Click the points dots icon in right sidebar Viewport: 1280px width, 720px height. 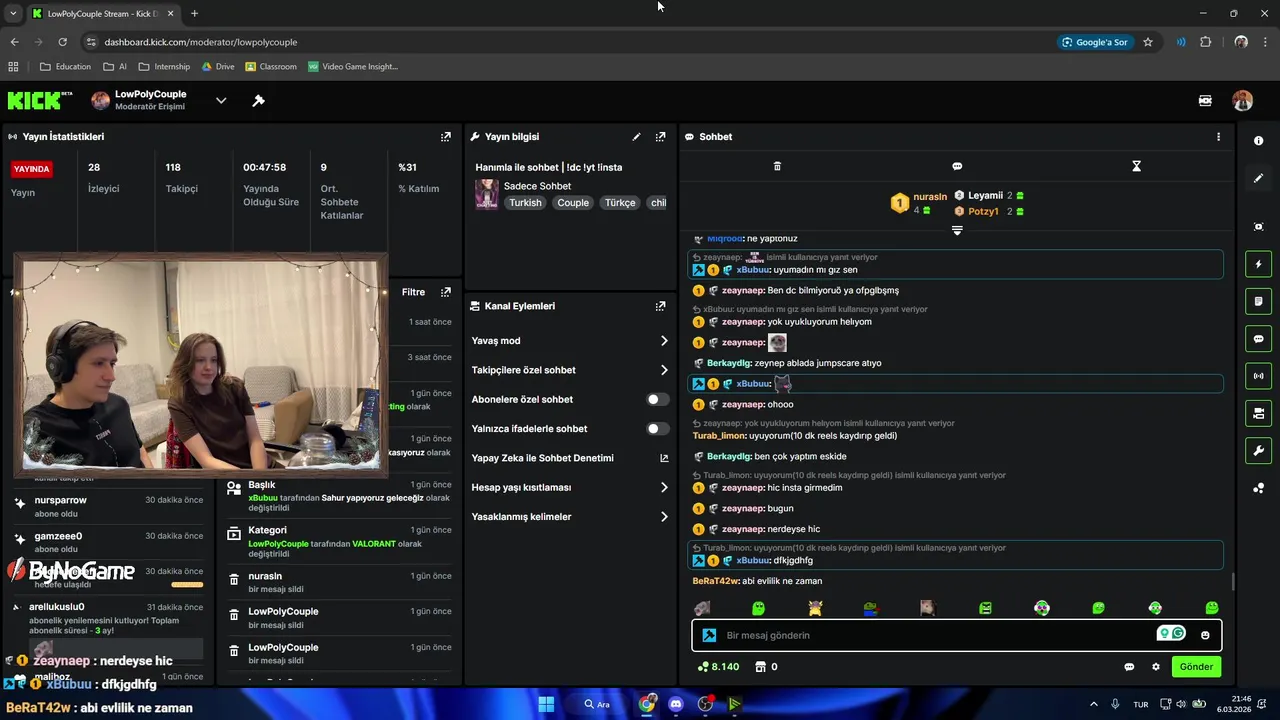1258,488
